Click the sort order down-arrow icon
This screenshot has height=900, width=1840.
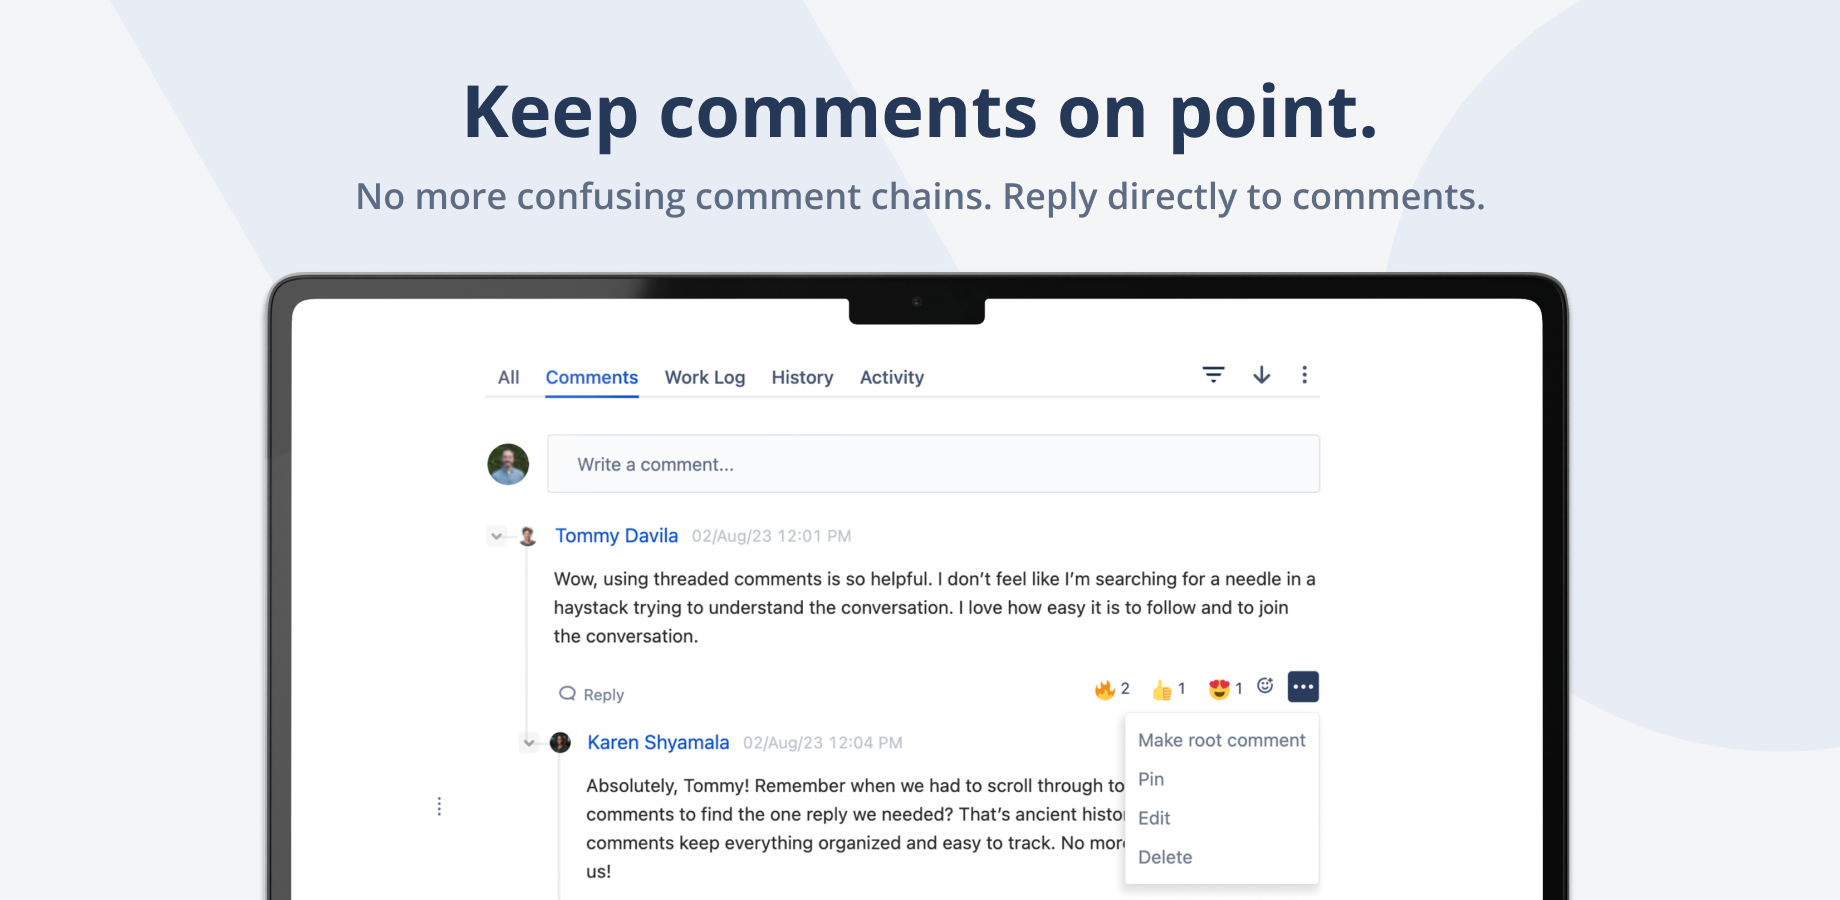(1262, 375)
